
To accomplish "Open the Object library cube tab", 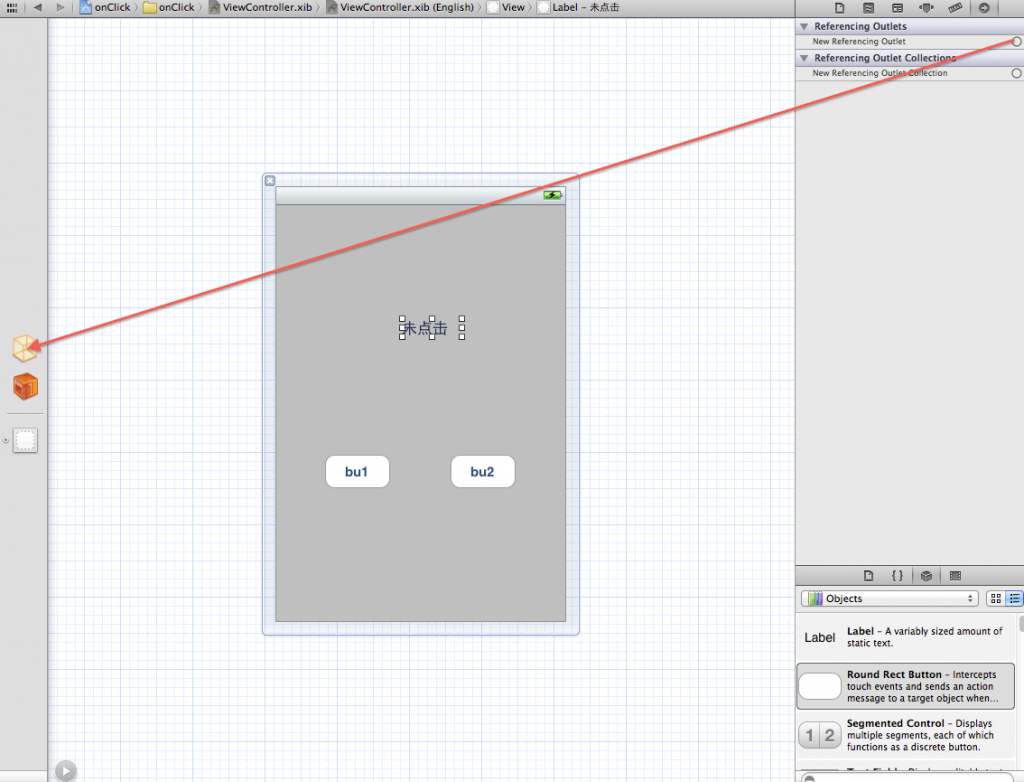I will click(926, 576).
